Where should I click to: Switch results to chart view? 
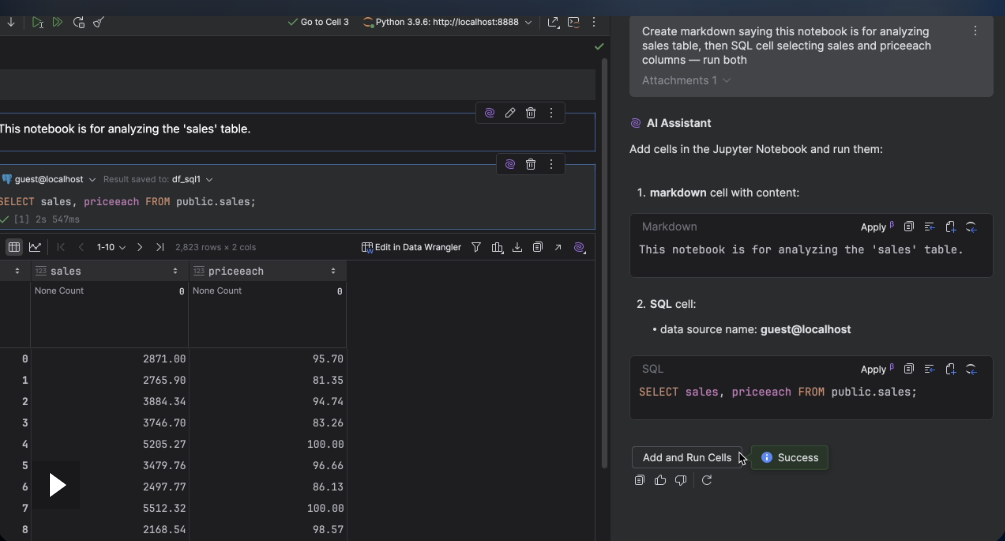35,247
